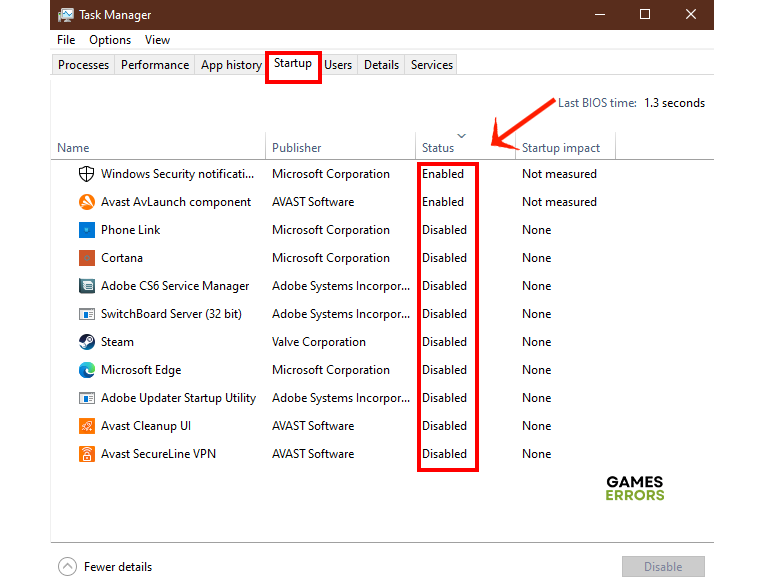Open the Options menu
The image size is (764, 586).
[110, 40]
